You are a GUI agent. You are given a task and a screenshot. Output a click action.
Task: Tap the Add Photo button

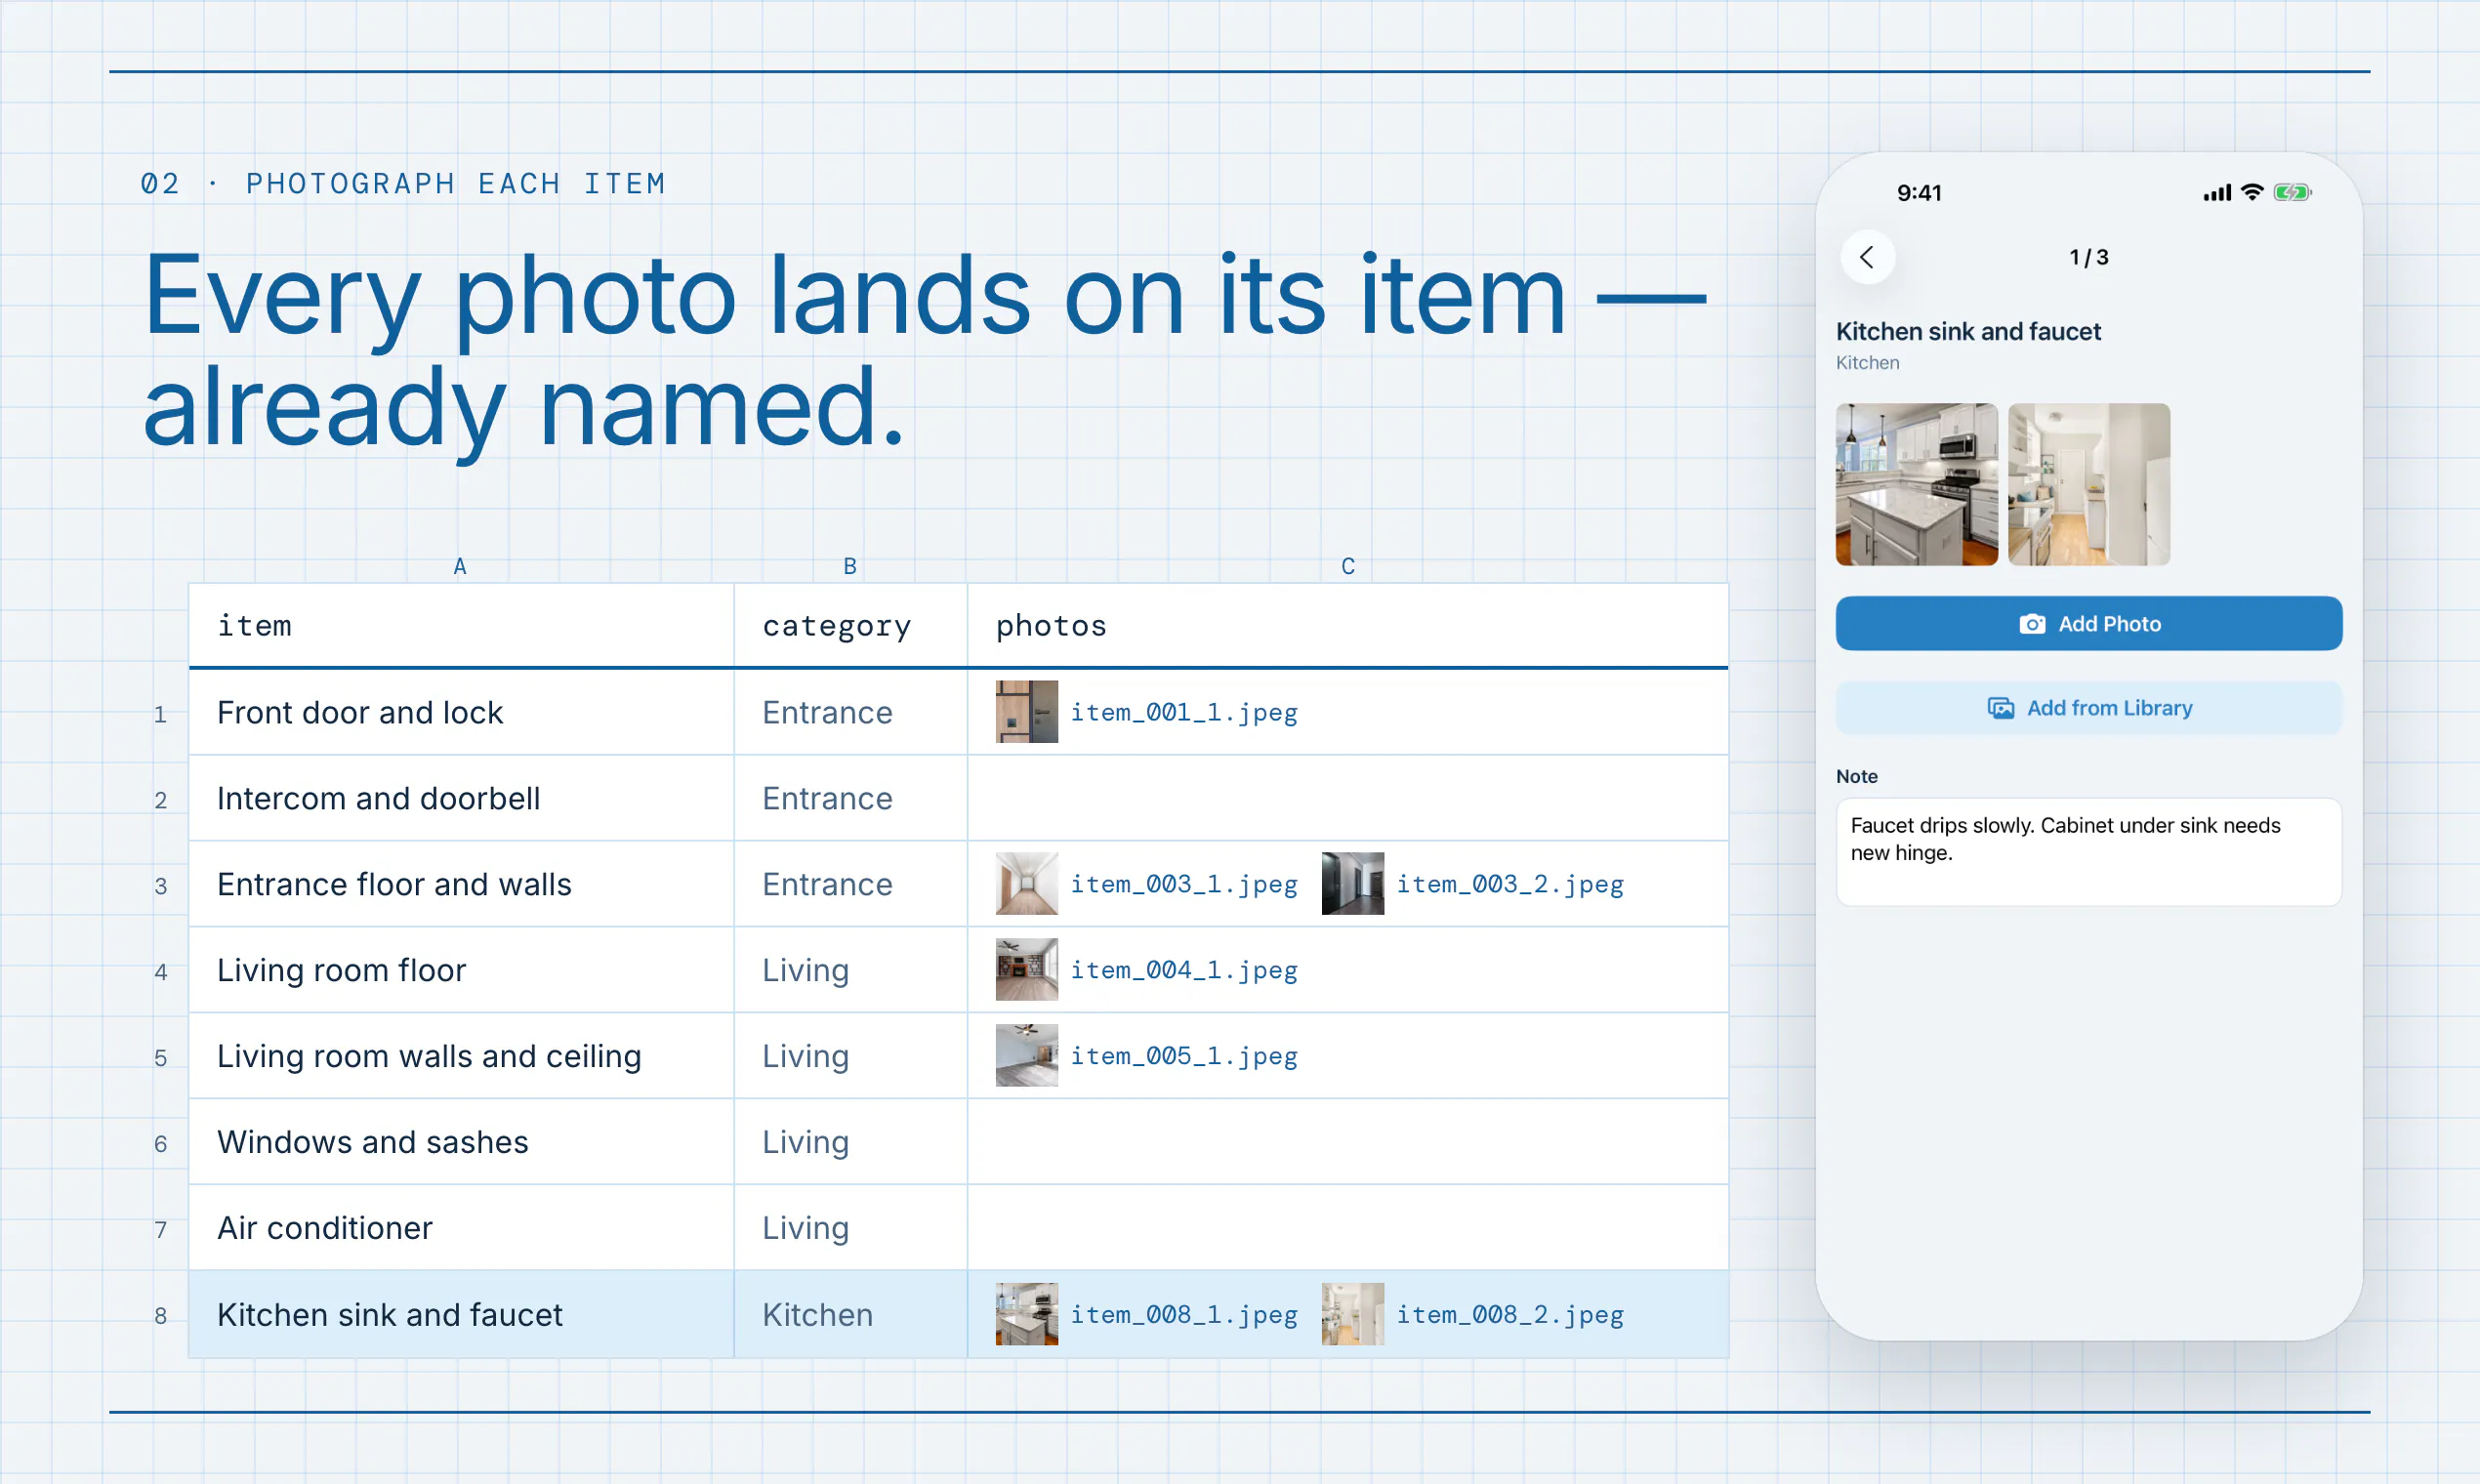(x=2088, y=624)
